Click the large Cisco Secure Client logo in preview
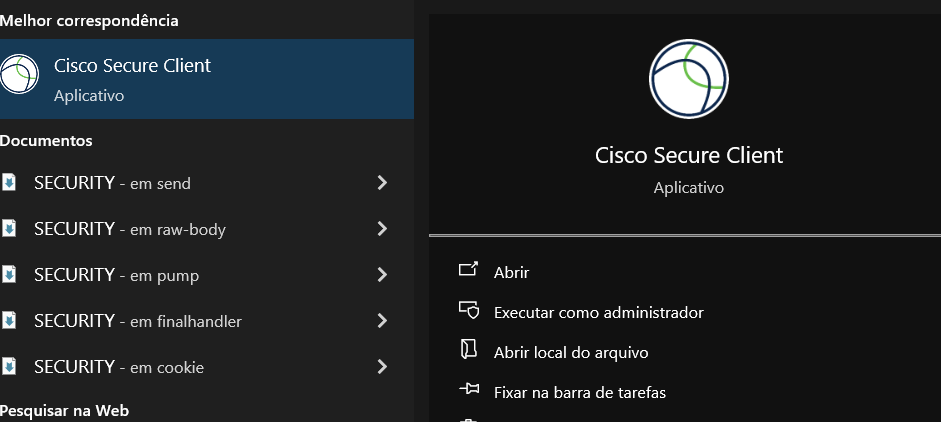 (x=688, y=79)
